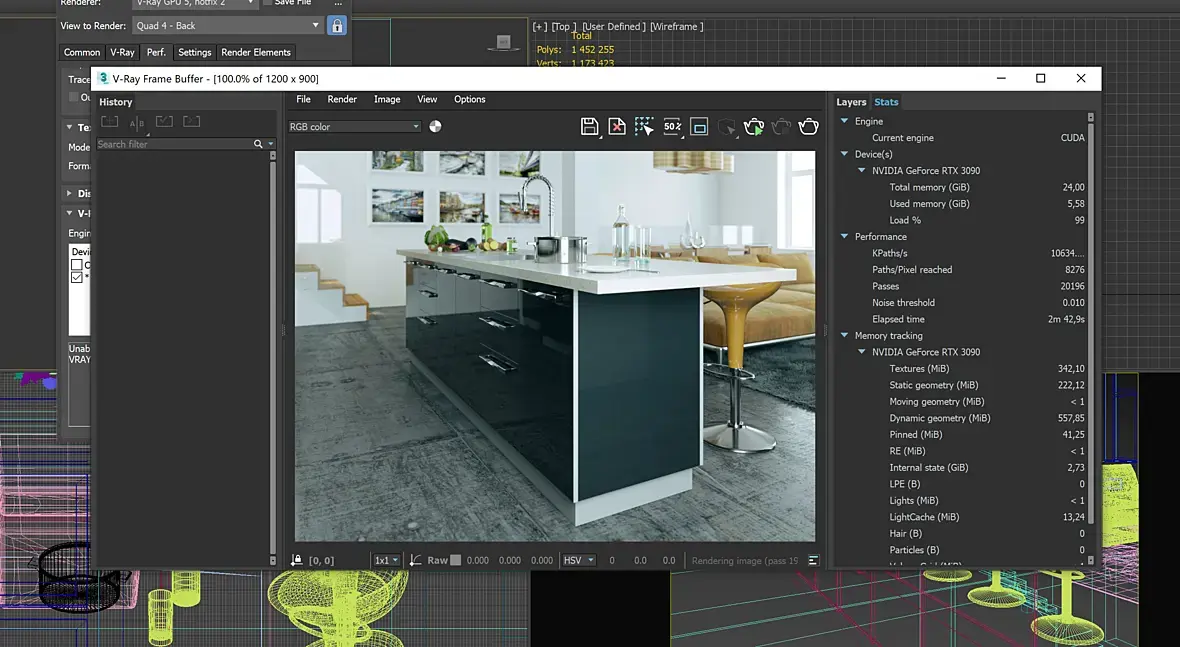Collapse the Memory tracking section
This screenshot has height=647, width=1180.
coord(844,336)
